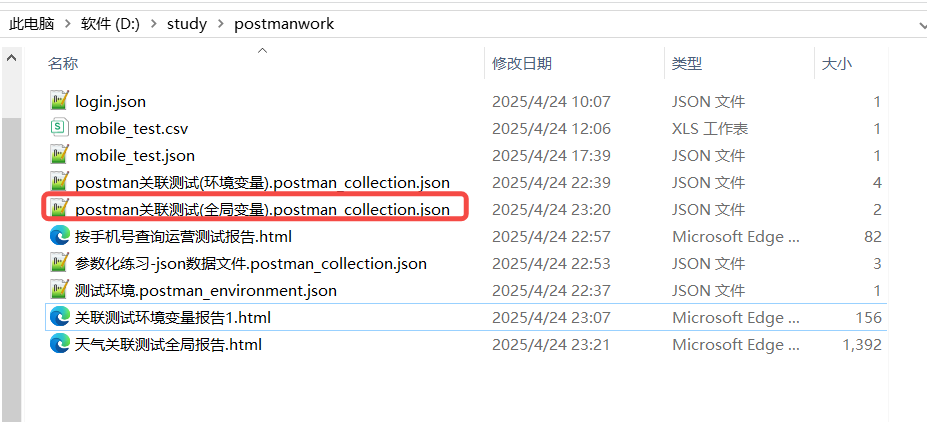Go to 软件 (D:) in the address bar

111,24
